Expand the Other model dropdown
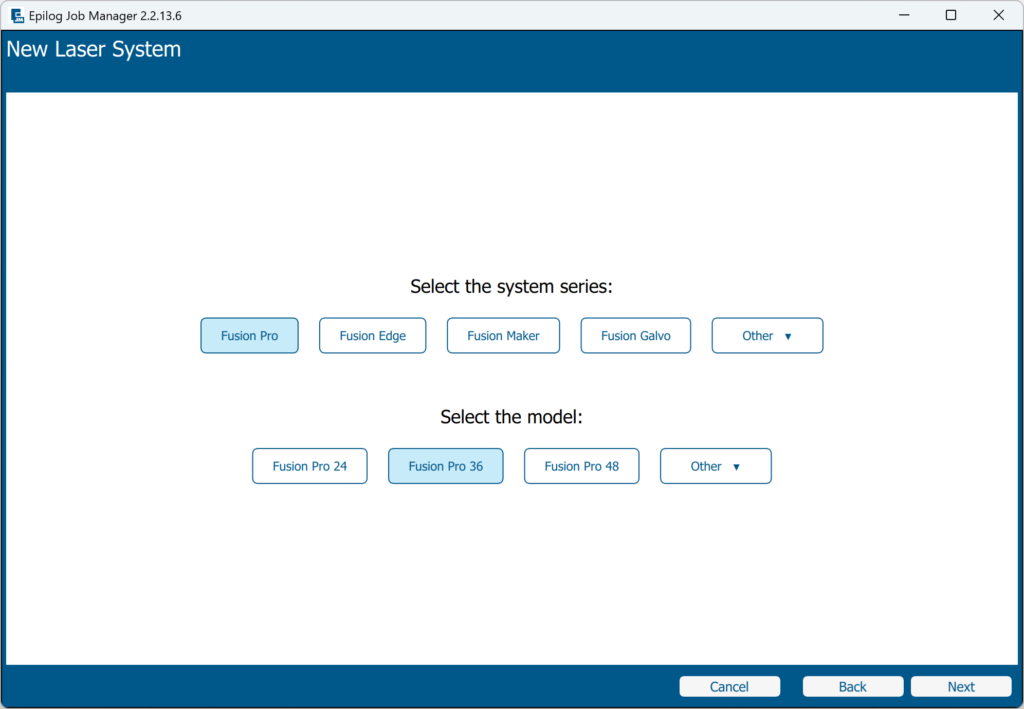Screen dimensions: 1024x709 pyautogui.click(x=716, y=466)
